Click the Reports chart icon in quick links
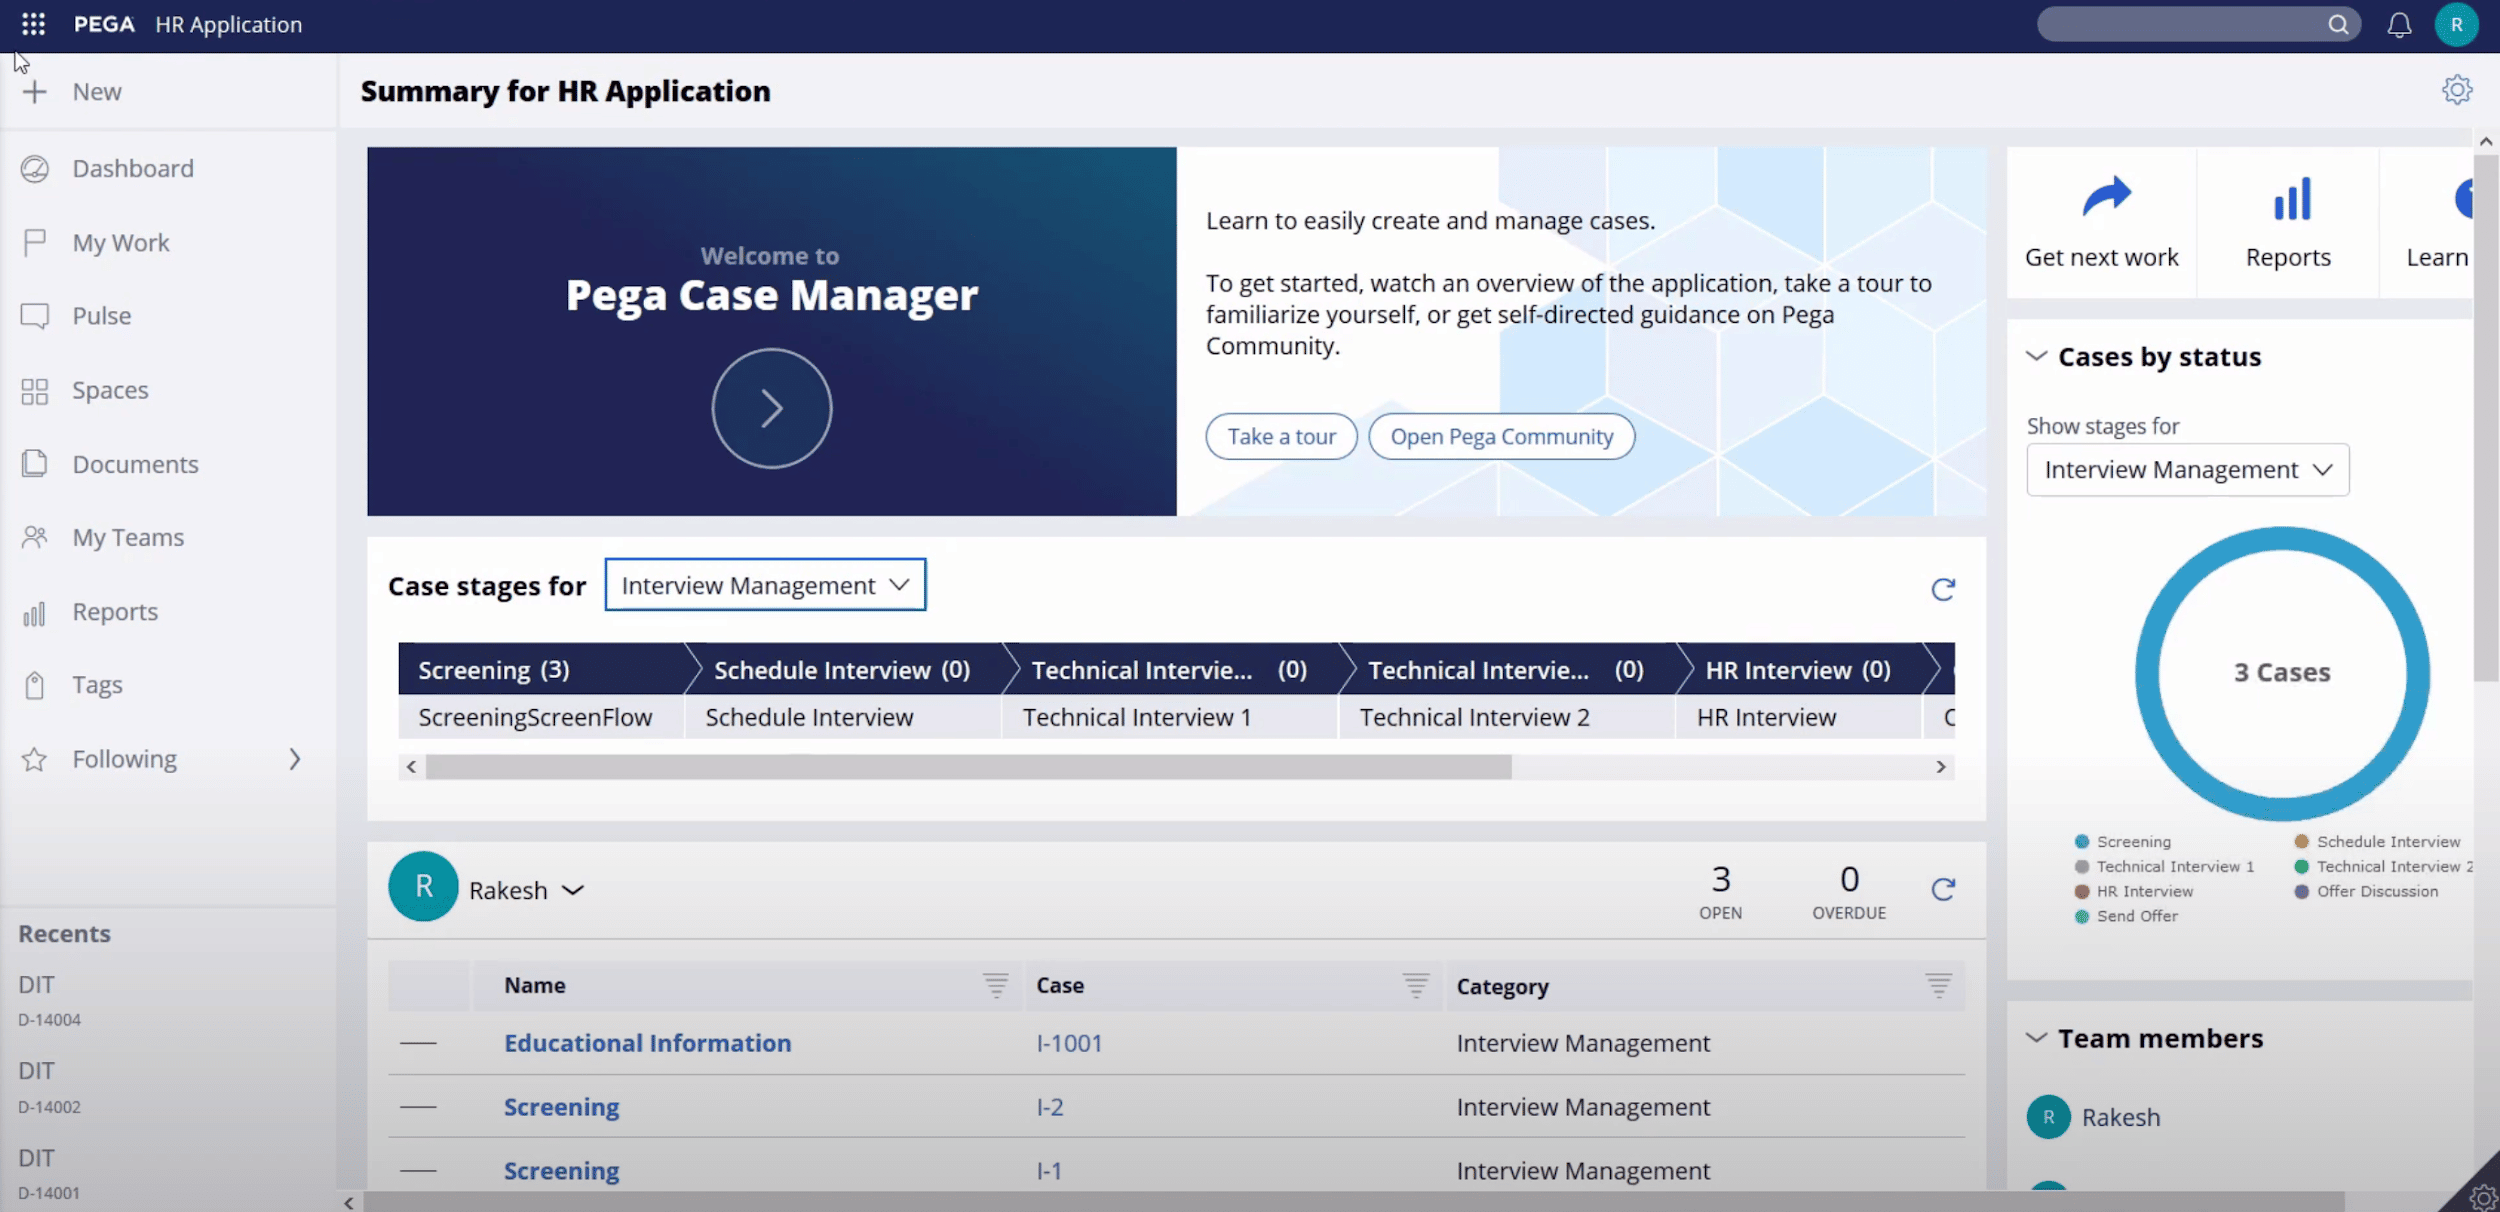Screen dimensions: 2500x1212 click(2292, 199)
